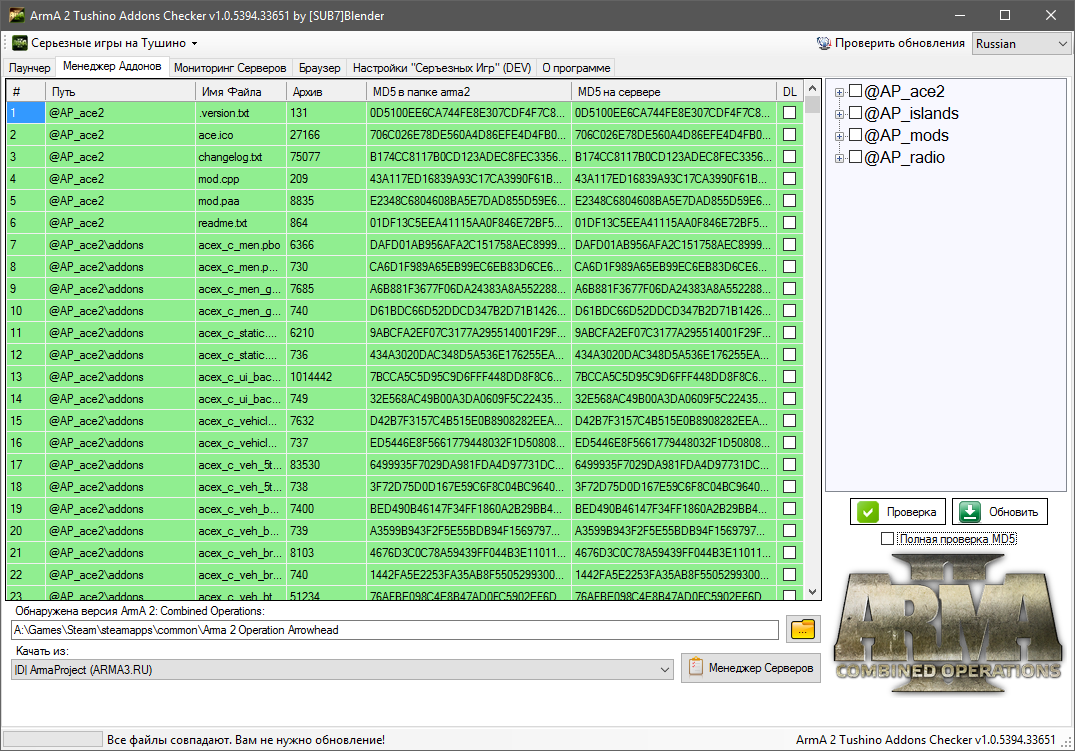Click the table scrollbar up arrow
The width and height of the screenshot is (1075, 751).
812,88
